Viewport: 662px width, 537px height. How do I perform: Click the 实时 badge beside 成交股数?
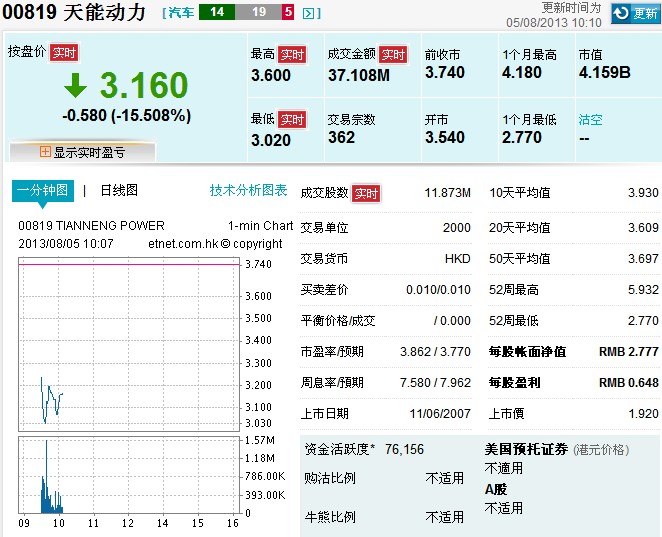click(x=366, y=194)
